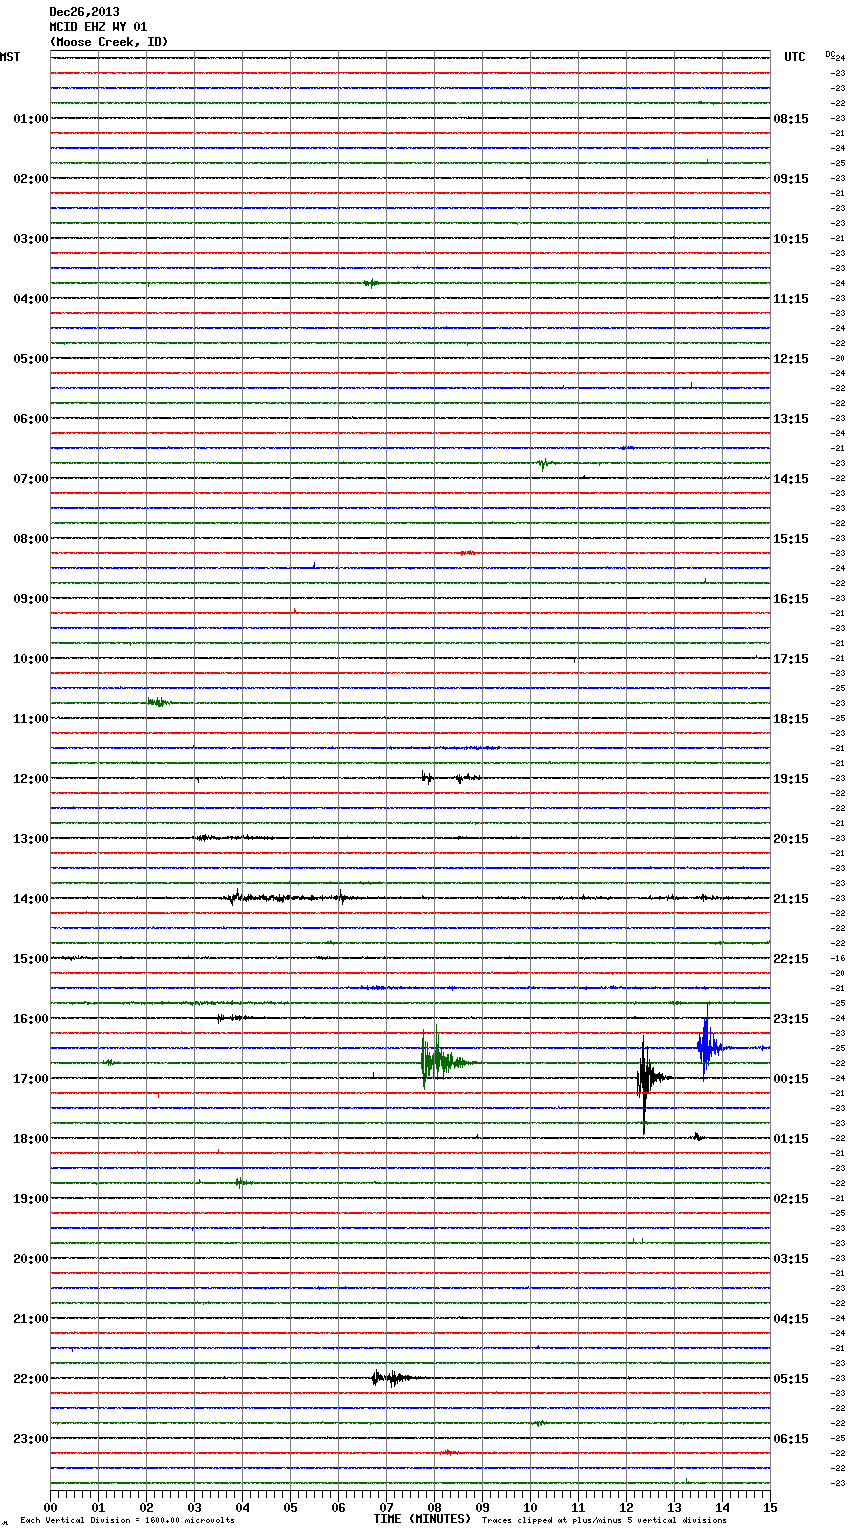Select the 12:00 MST time label
The width and height of the screenshot is (850, 1534).
(30, 779)
